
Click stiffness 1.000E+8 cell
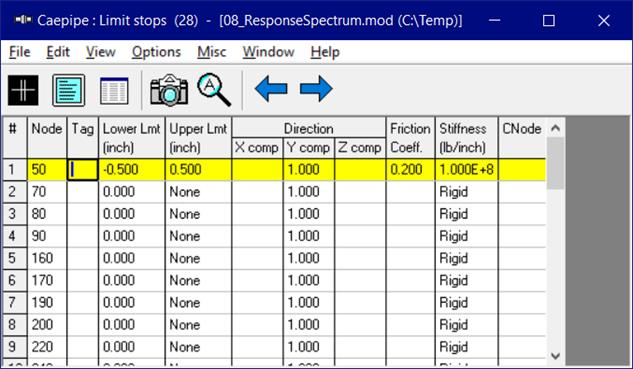(x=466, y=170)
